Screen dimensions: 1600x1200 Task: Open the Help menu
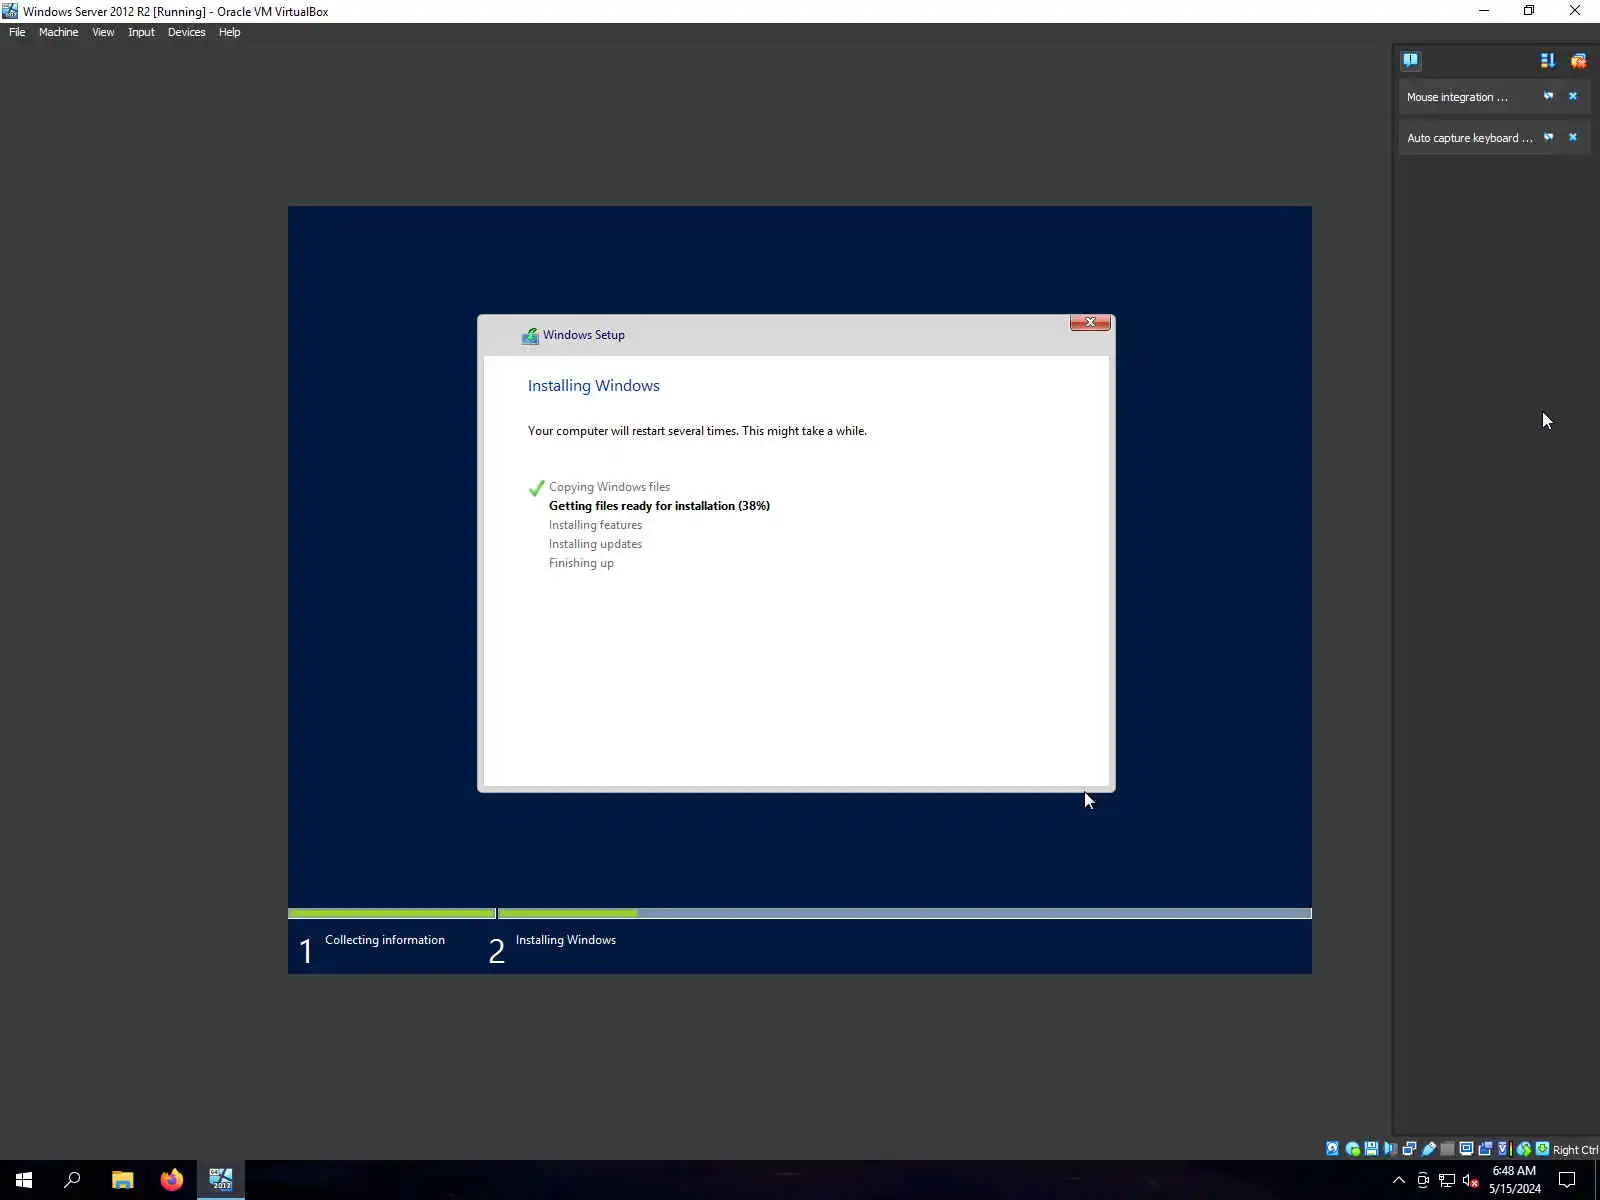tap(229, 32)
